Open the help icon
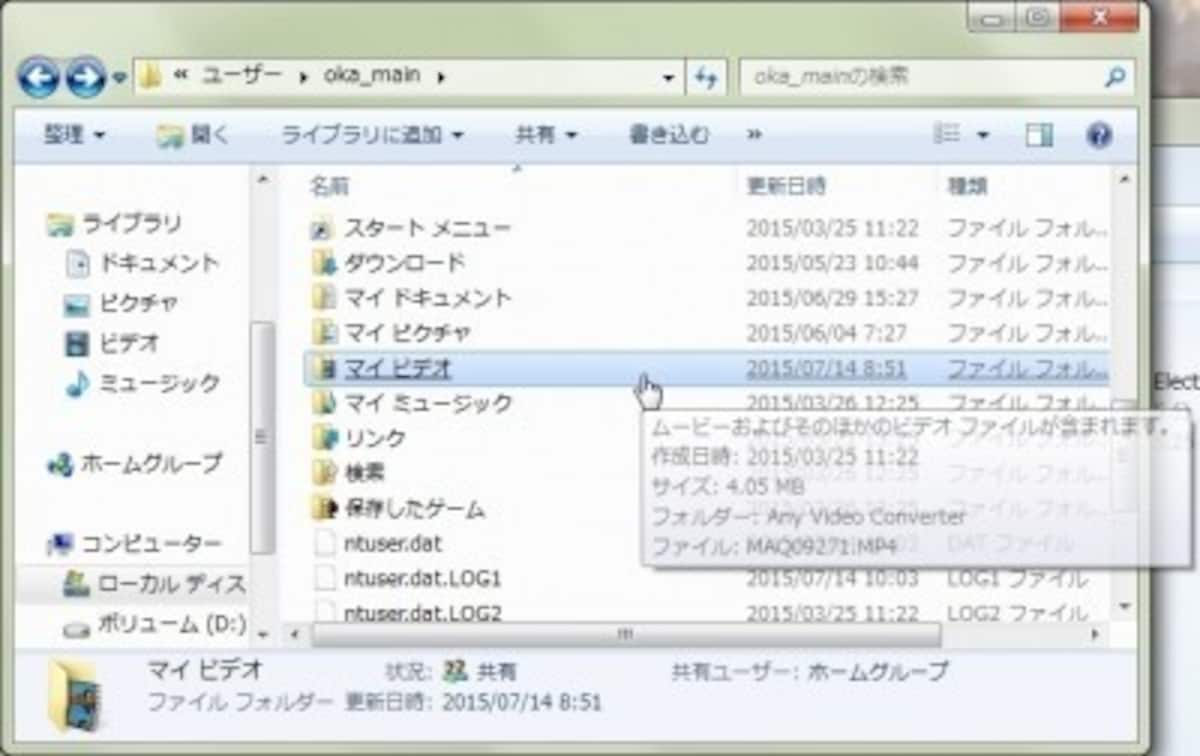This screenshot has width=1200, height=756. pyautogui.click(x=1099, y=135)
